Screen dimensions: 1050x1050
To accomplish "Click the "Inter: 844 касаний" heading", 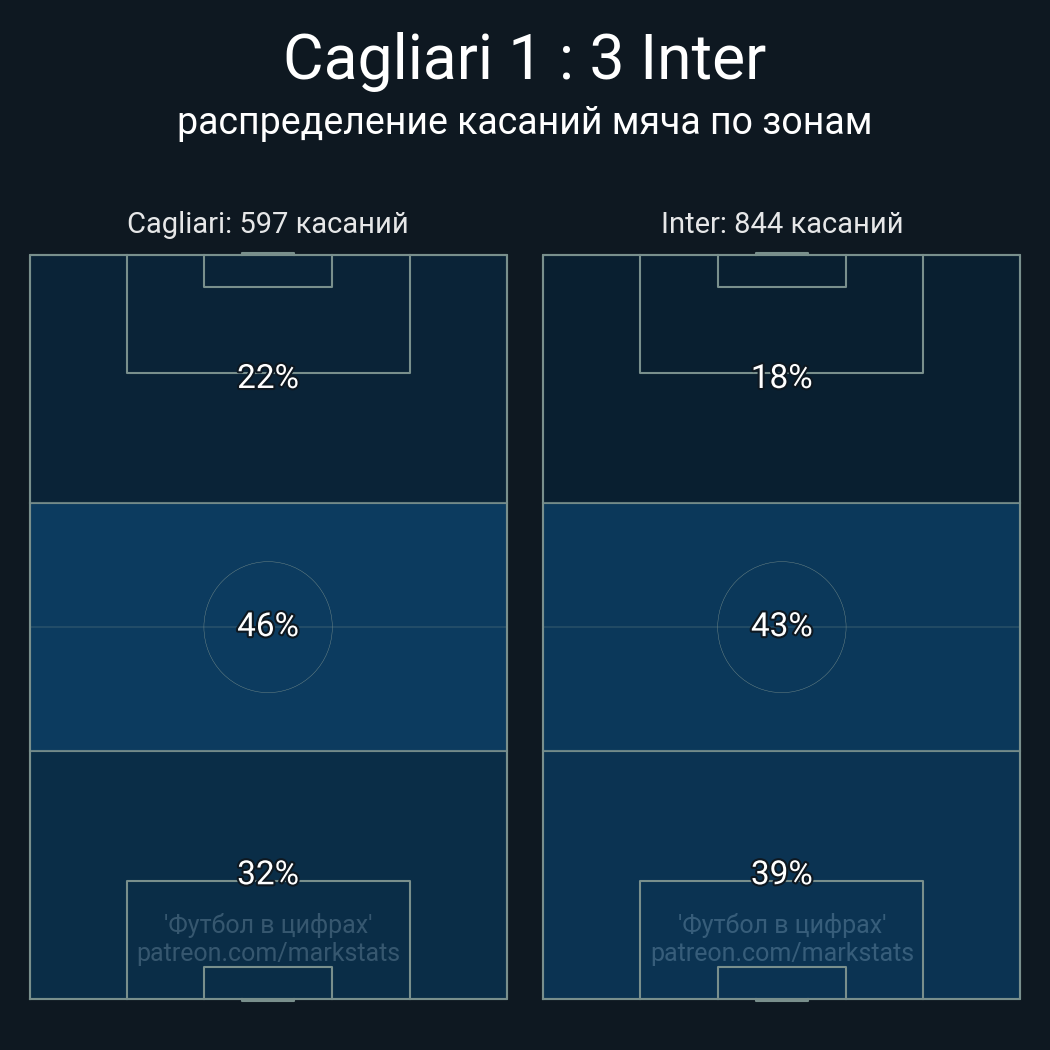I will coord(782,223).
